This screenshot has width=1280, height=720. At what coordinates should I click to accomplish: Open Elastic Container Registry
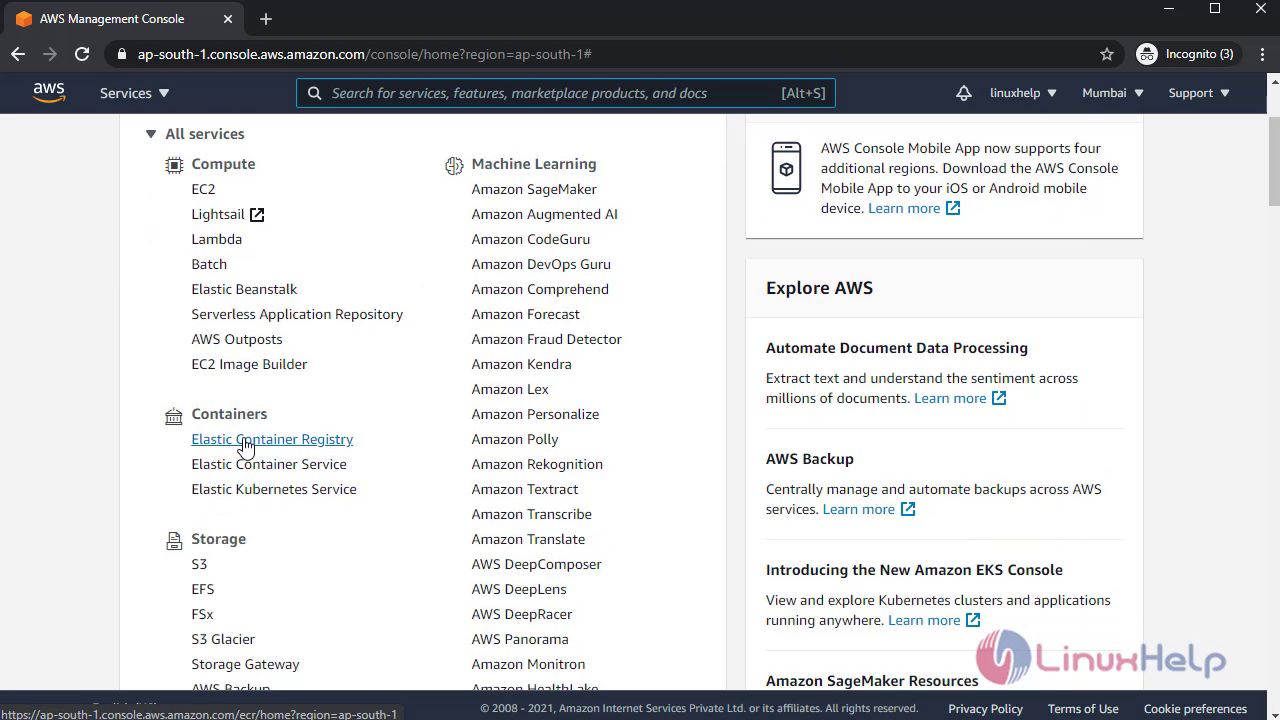(x=272, y=439)
